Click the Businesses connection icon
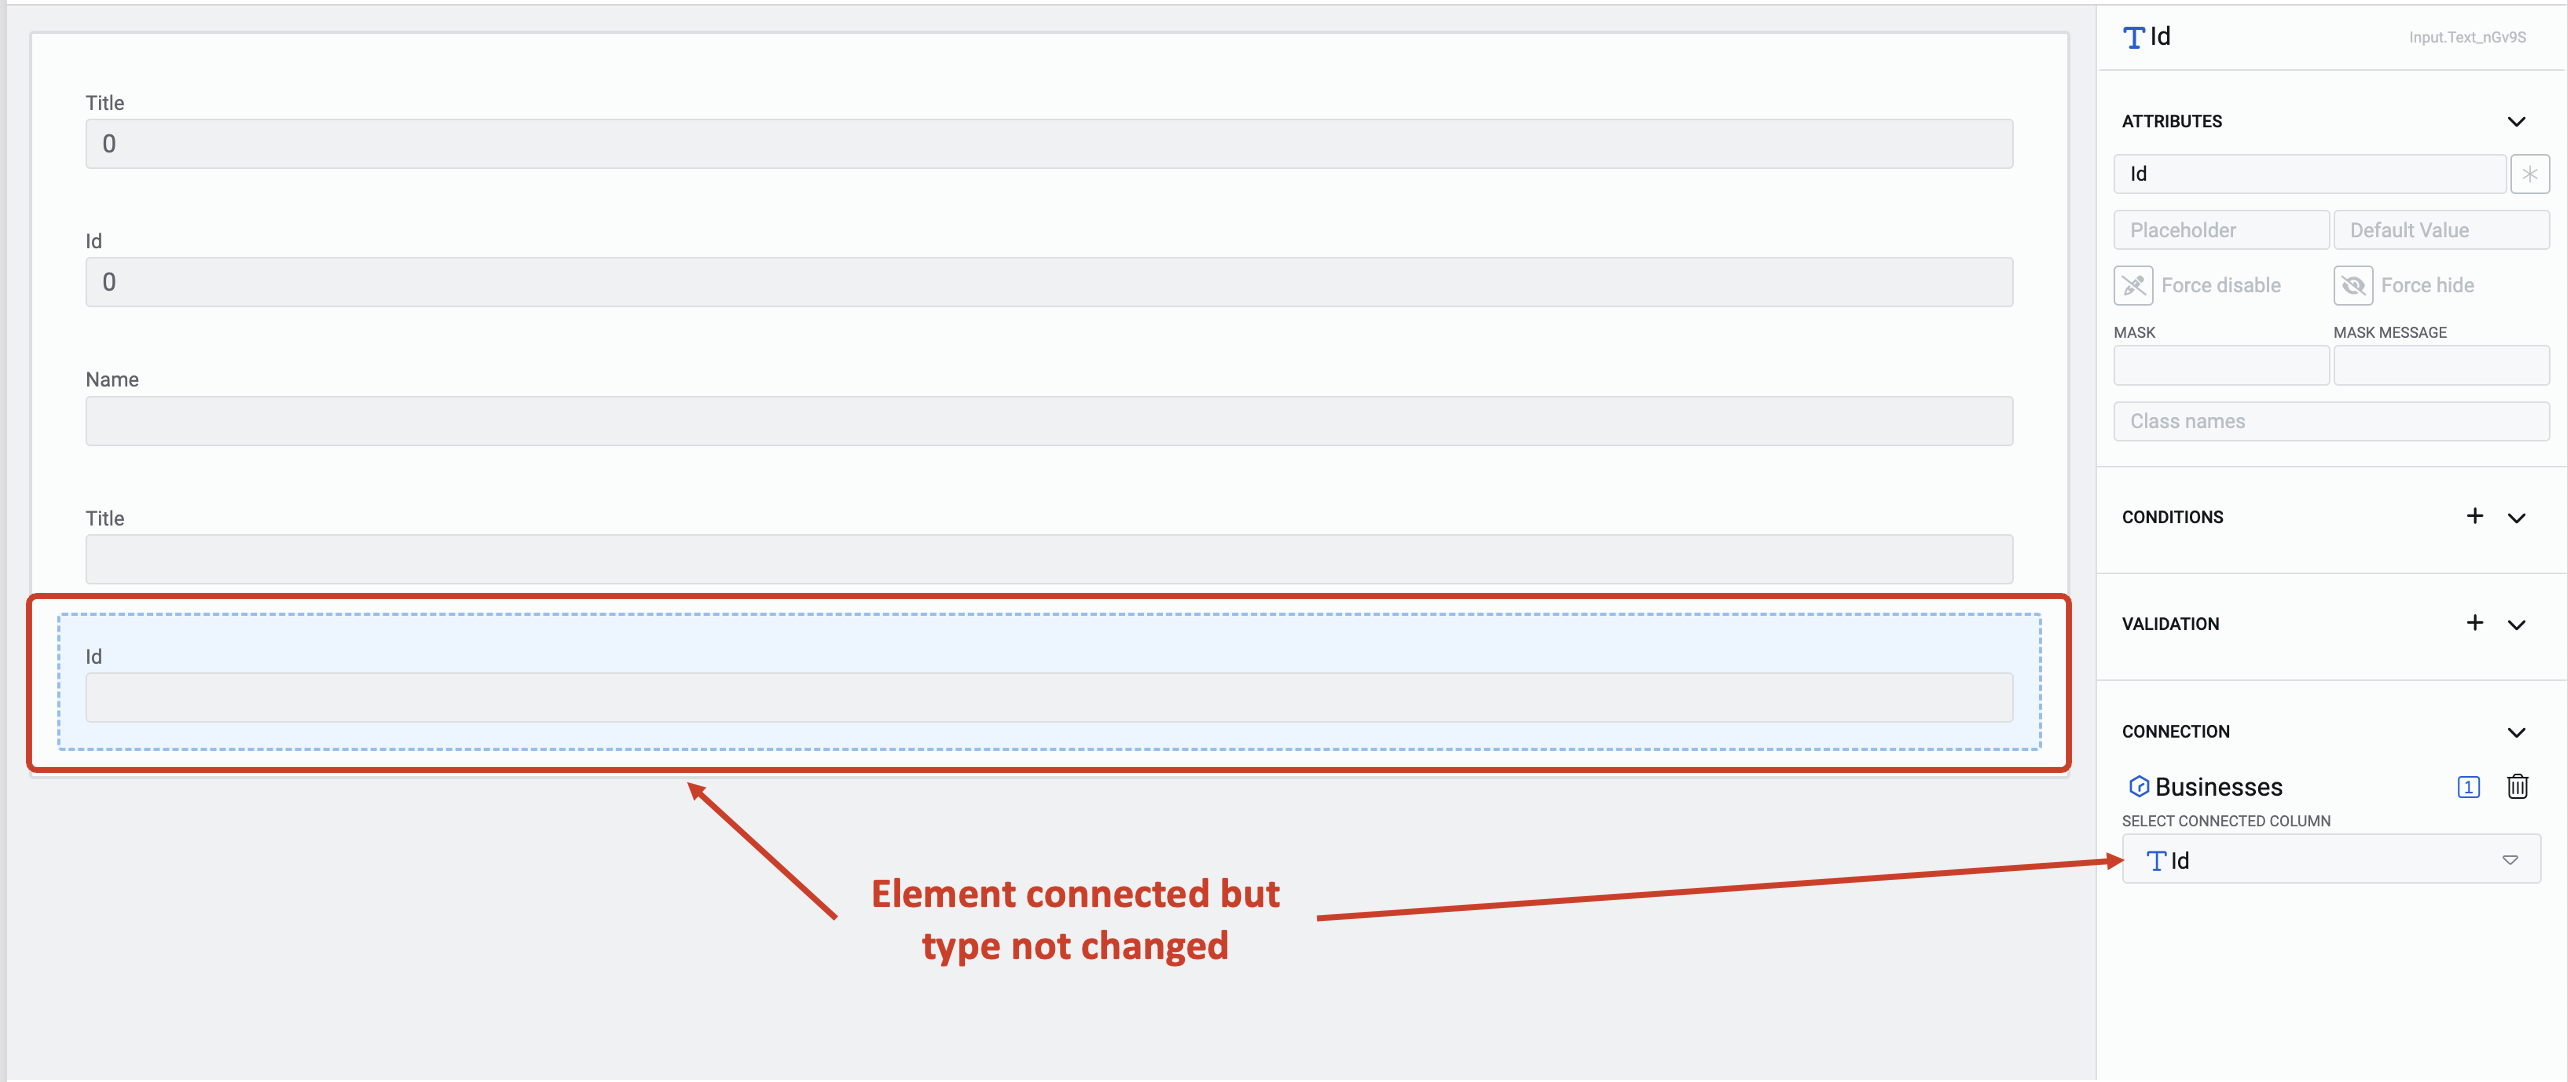This screenshot has height=1082, width=2568. pyautogui.click(x=2139, y=786)
